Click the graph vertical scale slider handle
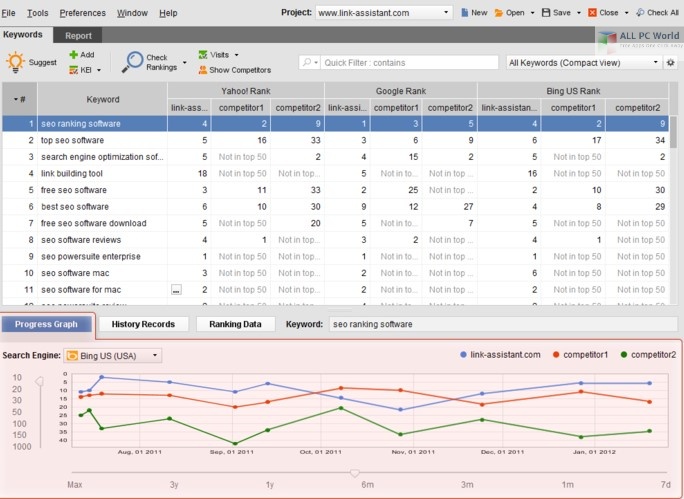Screen dimensions: 684x499 (40, 382)
